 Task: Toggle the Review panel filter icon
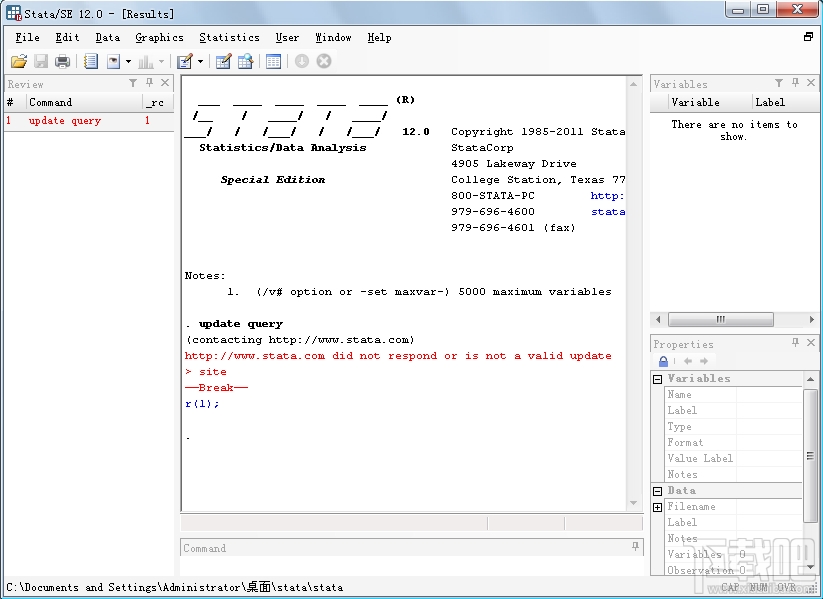click(x=133, y=84)
